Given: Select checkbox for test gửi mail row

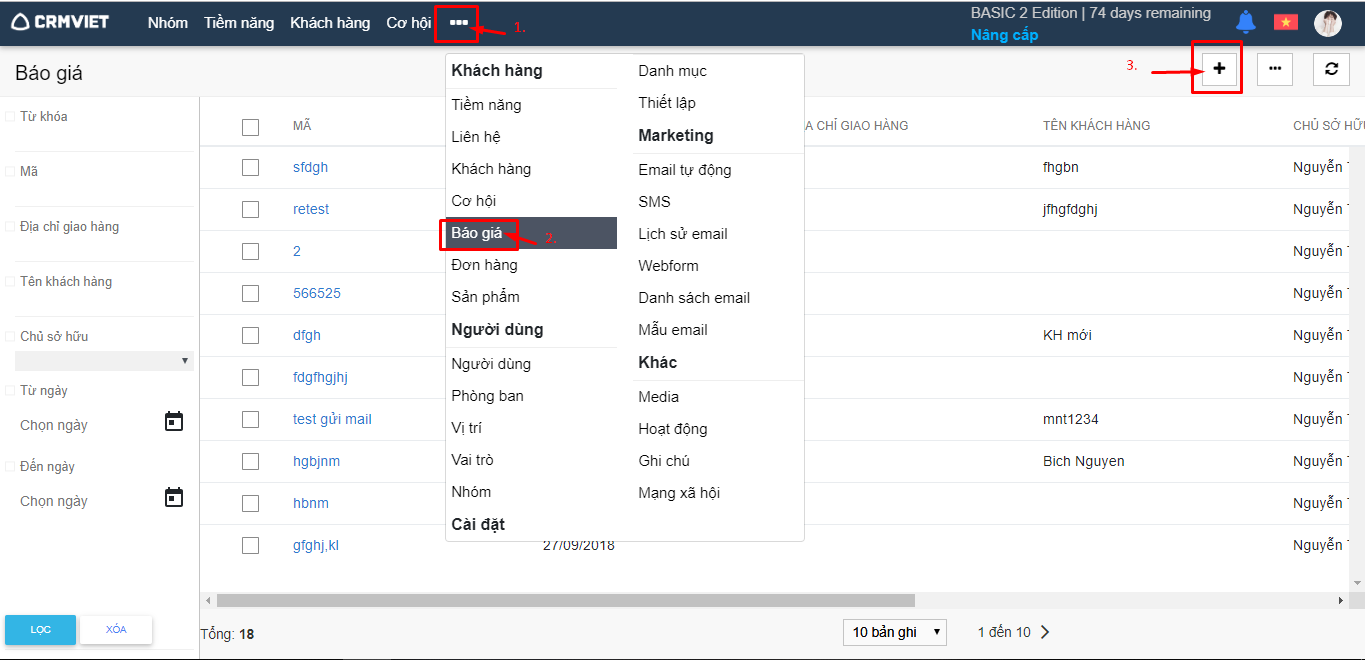Looking at the screenshot, I should pyautogui.click(x=250, y=420).
